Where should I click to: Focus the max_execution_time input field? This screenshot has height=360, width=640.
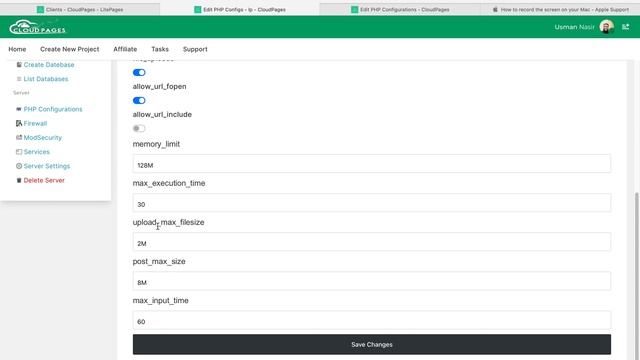click(x=371, y=203)
